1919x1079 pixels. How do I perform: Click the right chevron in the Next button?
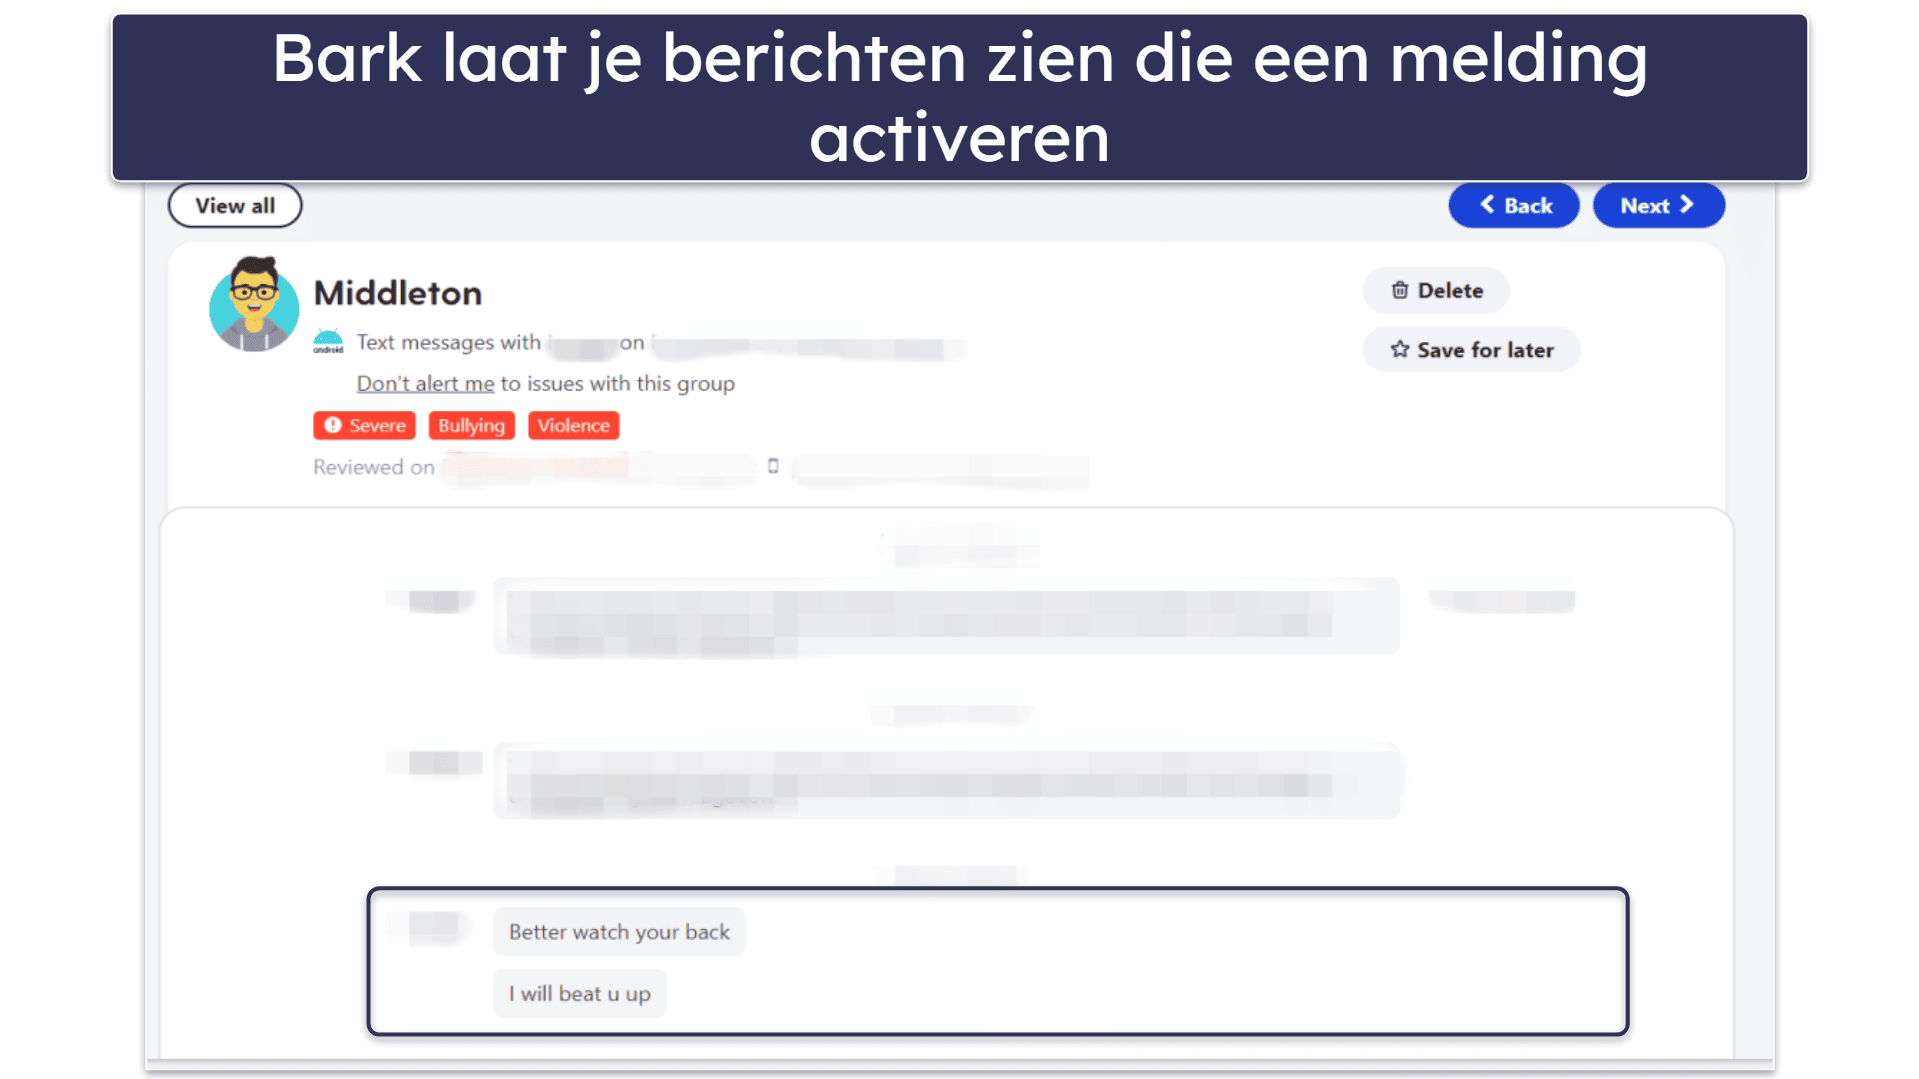(x=1687, y=204)
